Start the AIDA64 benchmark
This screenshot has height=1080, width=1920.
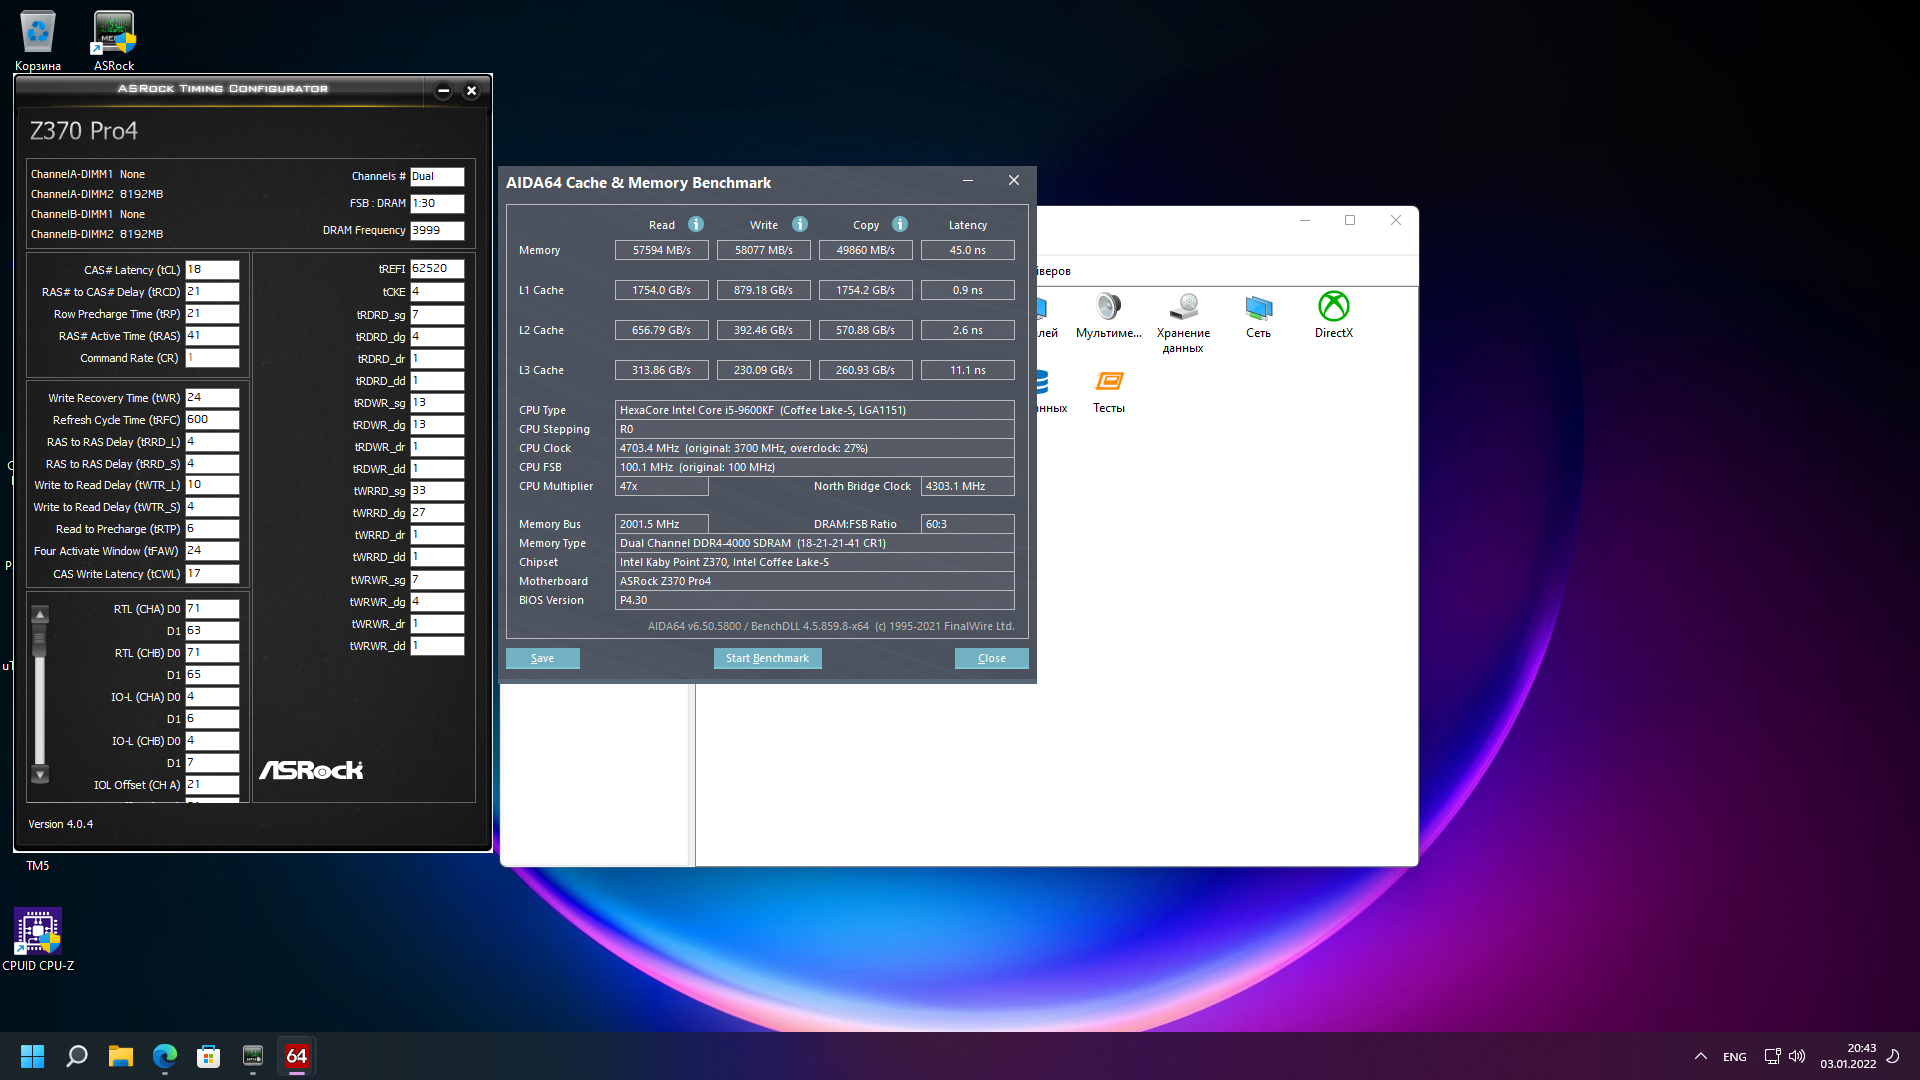pyautogui.click(x=767, y=658)
